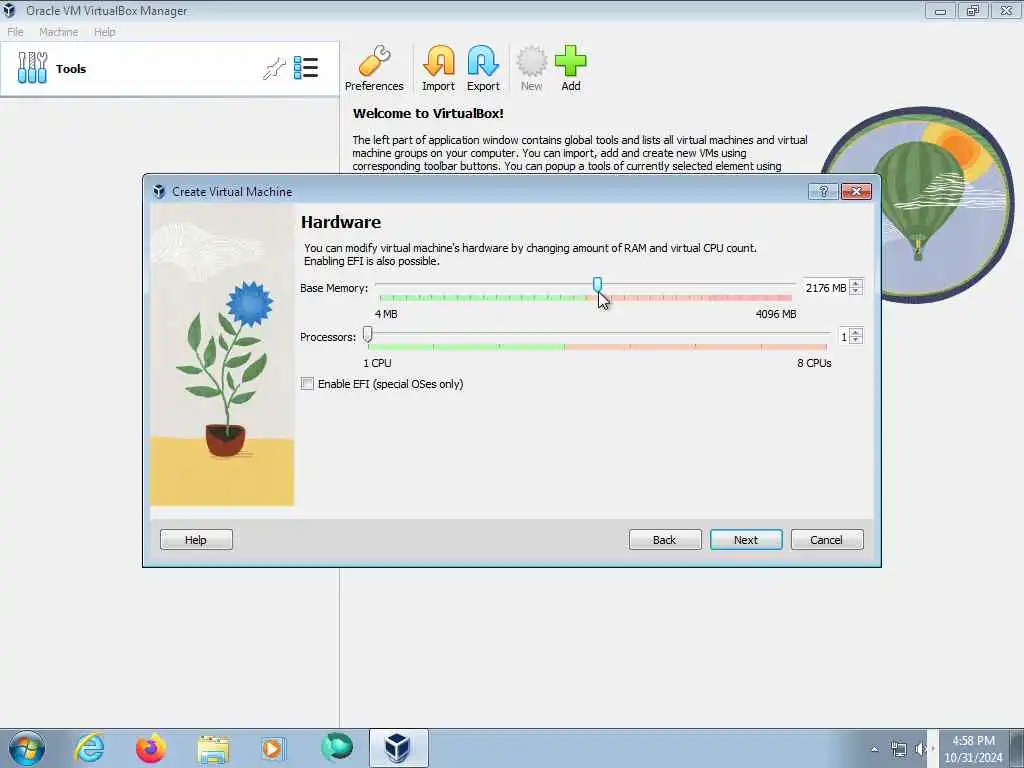Click the network tray icon

point(899,749)
